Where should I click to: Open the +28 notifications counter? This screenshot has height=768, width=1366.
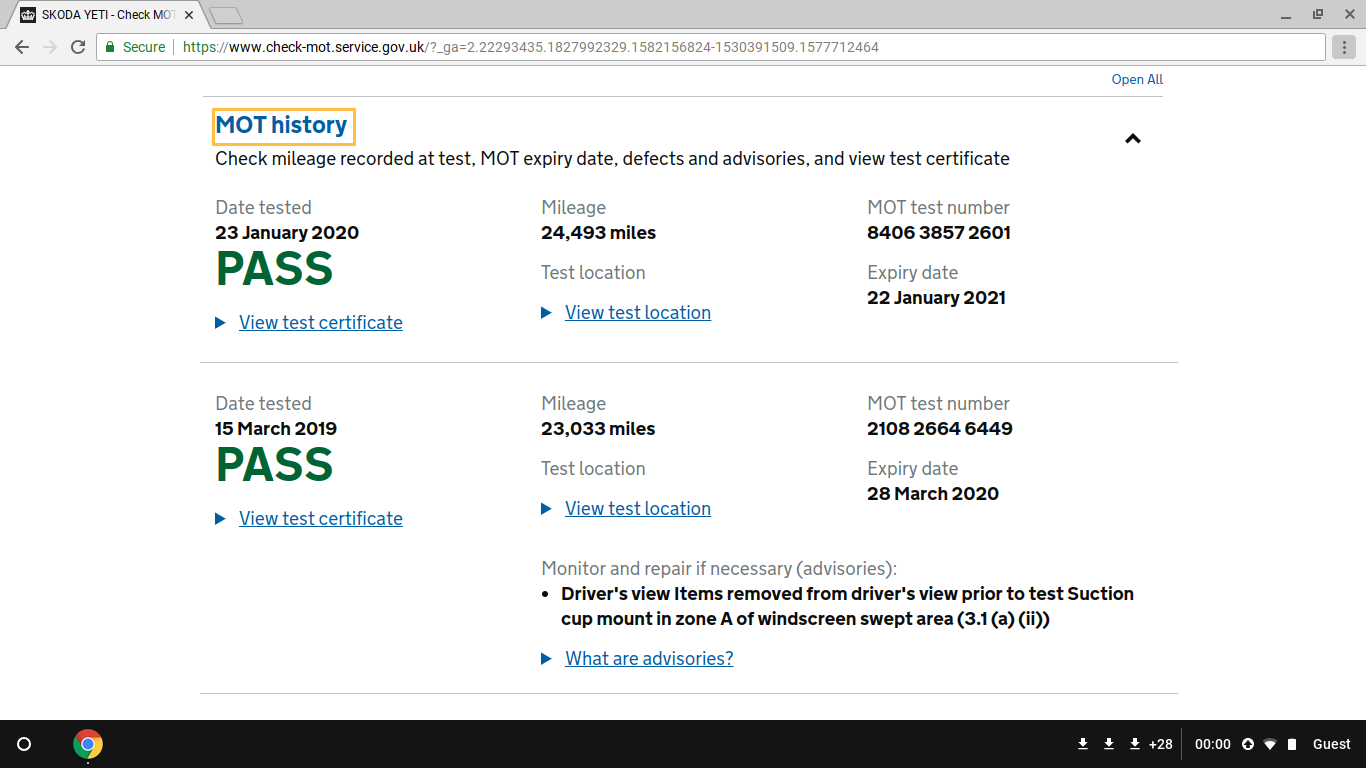pyautogui.click(x=1160, y=744)
